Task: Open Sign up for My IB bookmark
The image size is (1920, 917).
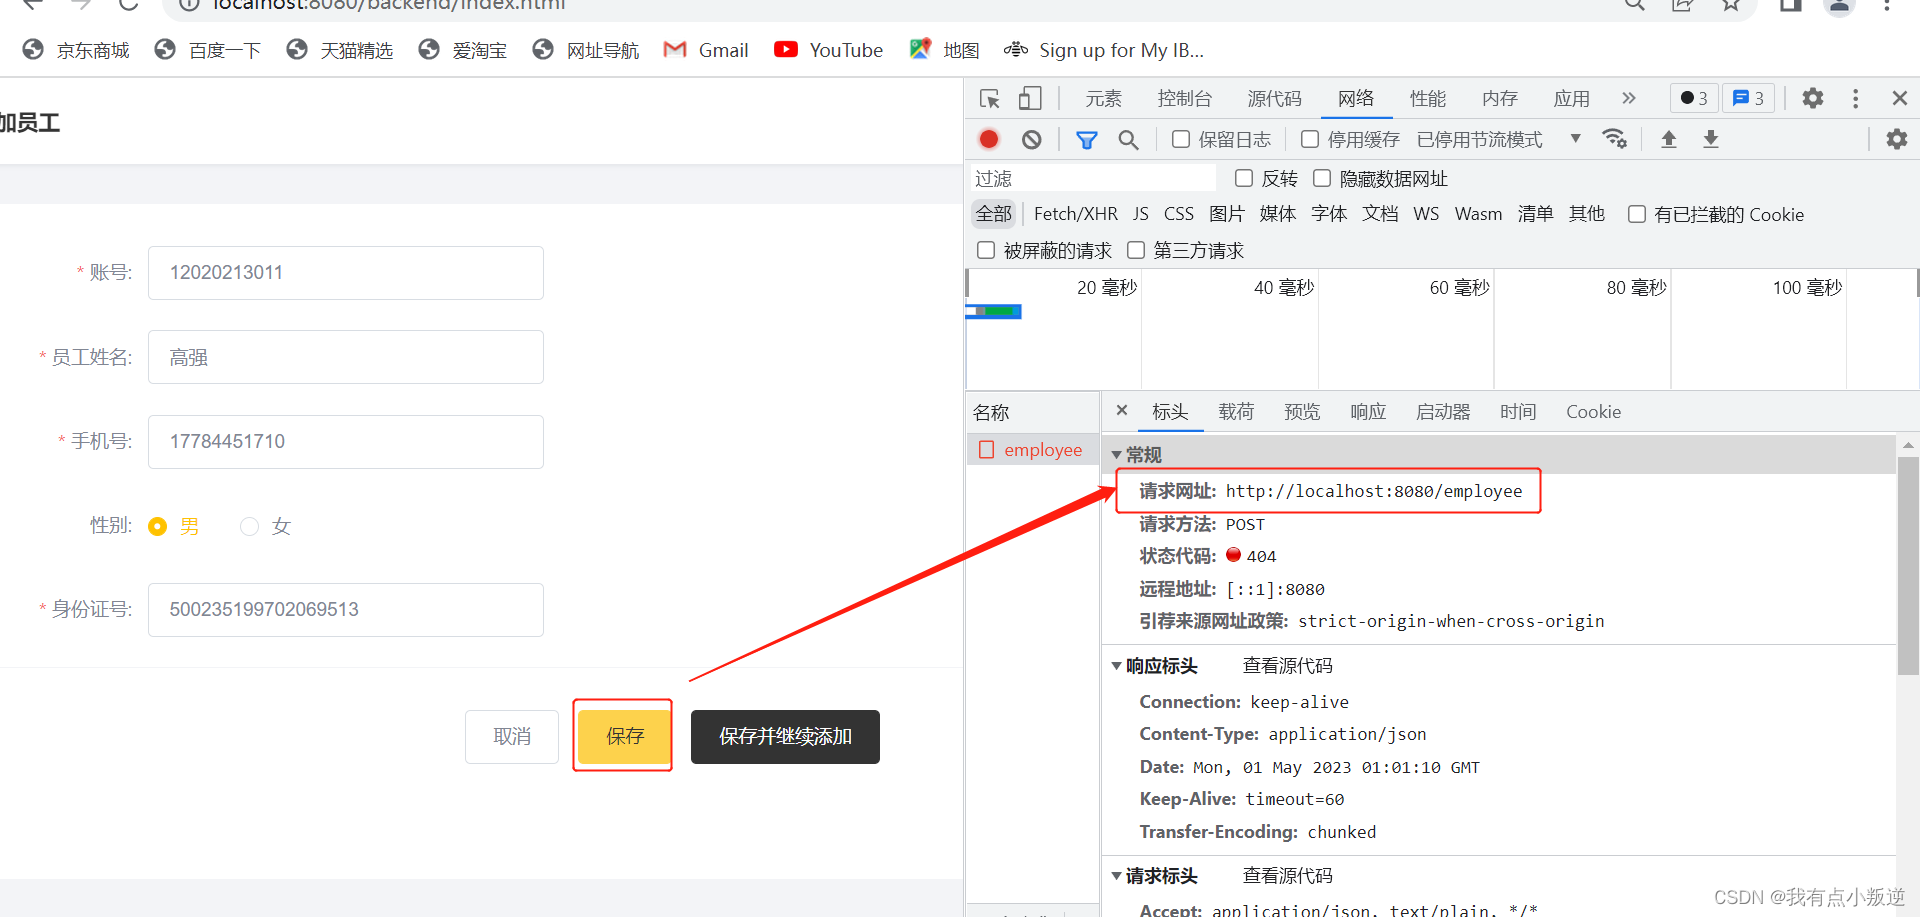Action: click(1104, 50)
